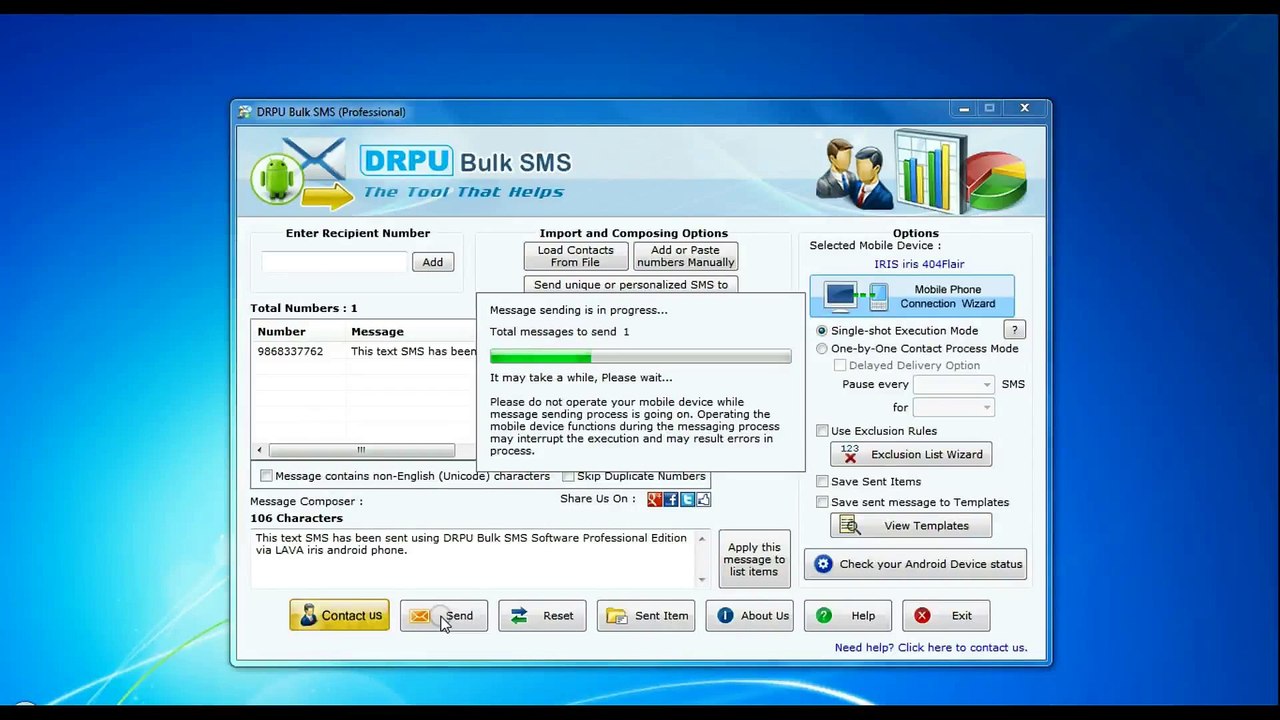Image resolution: width=1280 pixels, height=720 pixels.
Task: Click Add or Paste numbers Manually
Action: click(x=686, y=257)
